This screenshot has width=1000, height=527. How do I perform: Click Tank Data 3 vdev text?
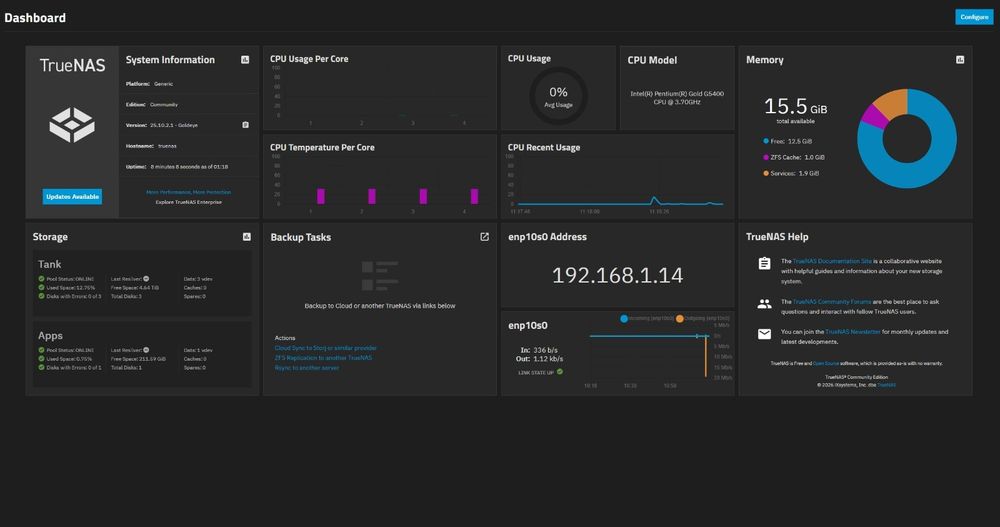[x=198, y=279]
